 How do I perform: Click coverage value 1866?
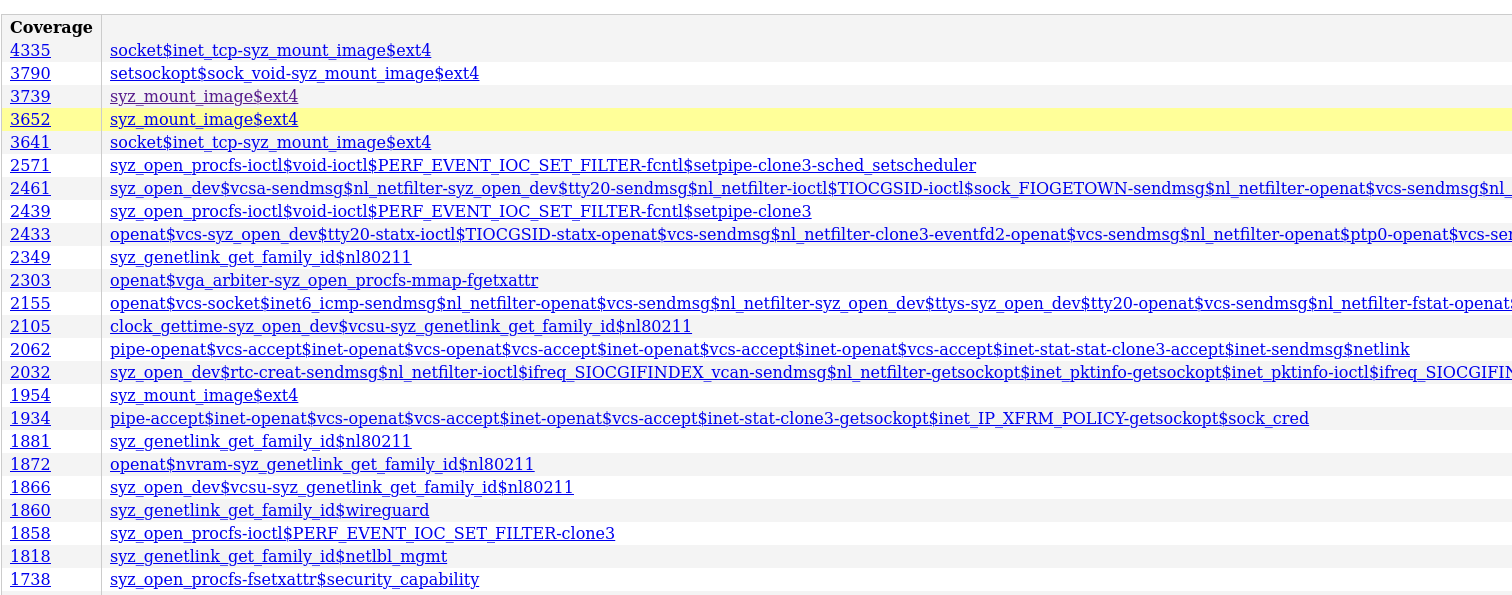[x=30, y=487]
